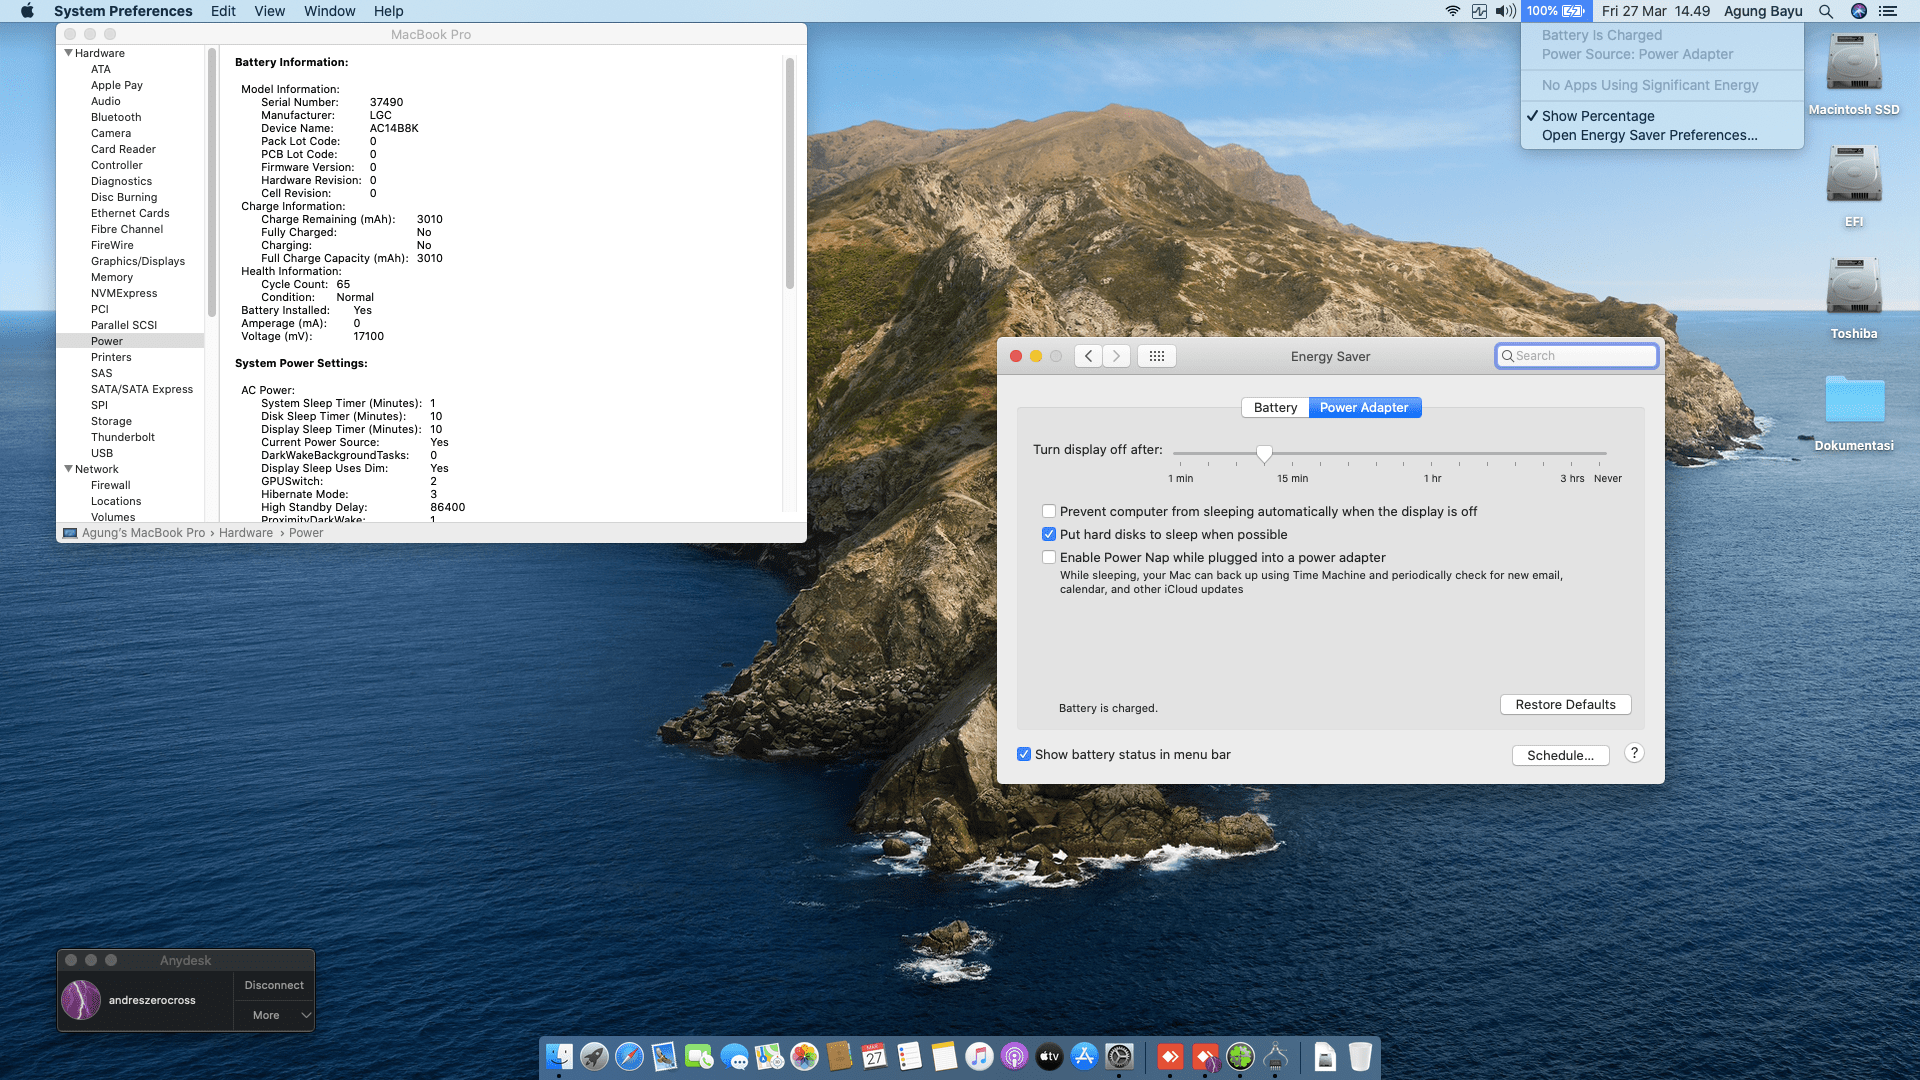Enable Prevent computer from sleeping automatically checkbox
The image size is (1920, 1080).
click(x=1049, y=511)
